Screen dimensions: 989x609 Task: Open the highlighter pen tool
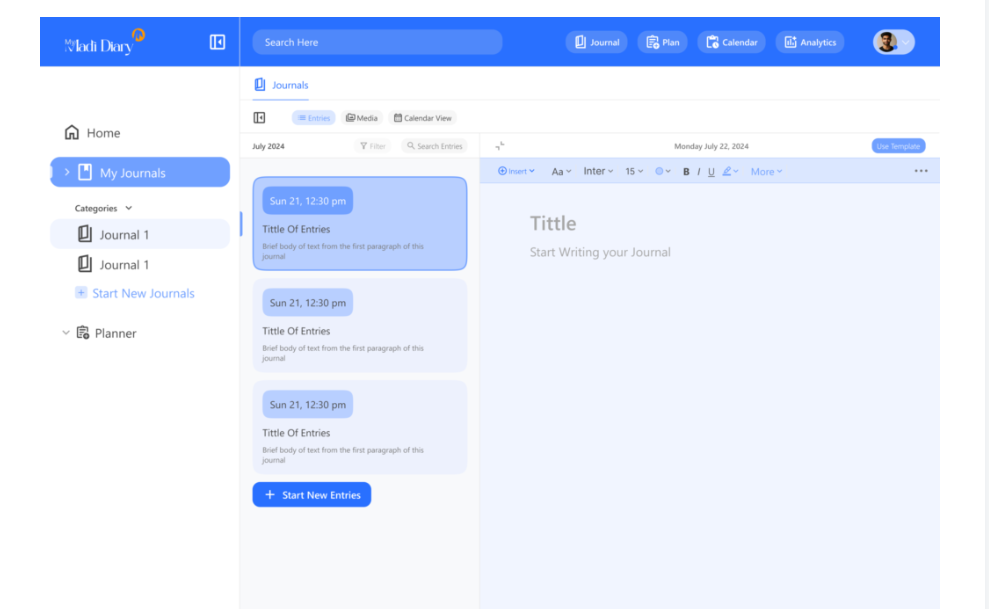coord(728,171)
